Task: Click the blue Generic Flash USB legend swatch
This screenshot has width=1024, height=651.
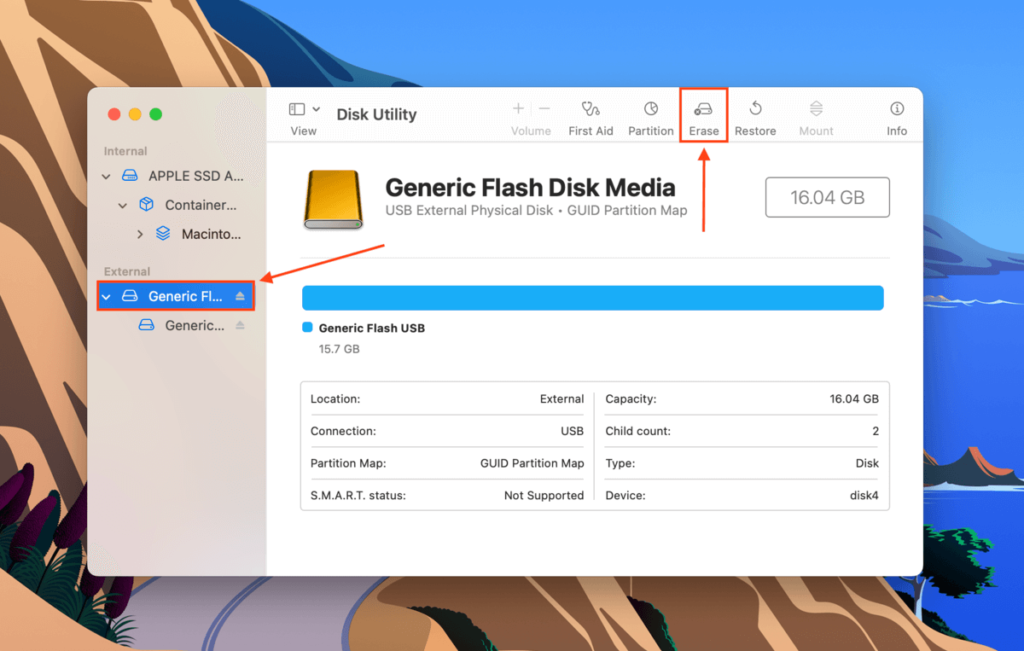Action: [306, 327]
